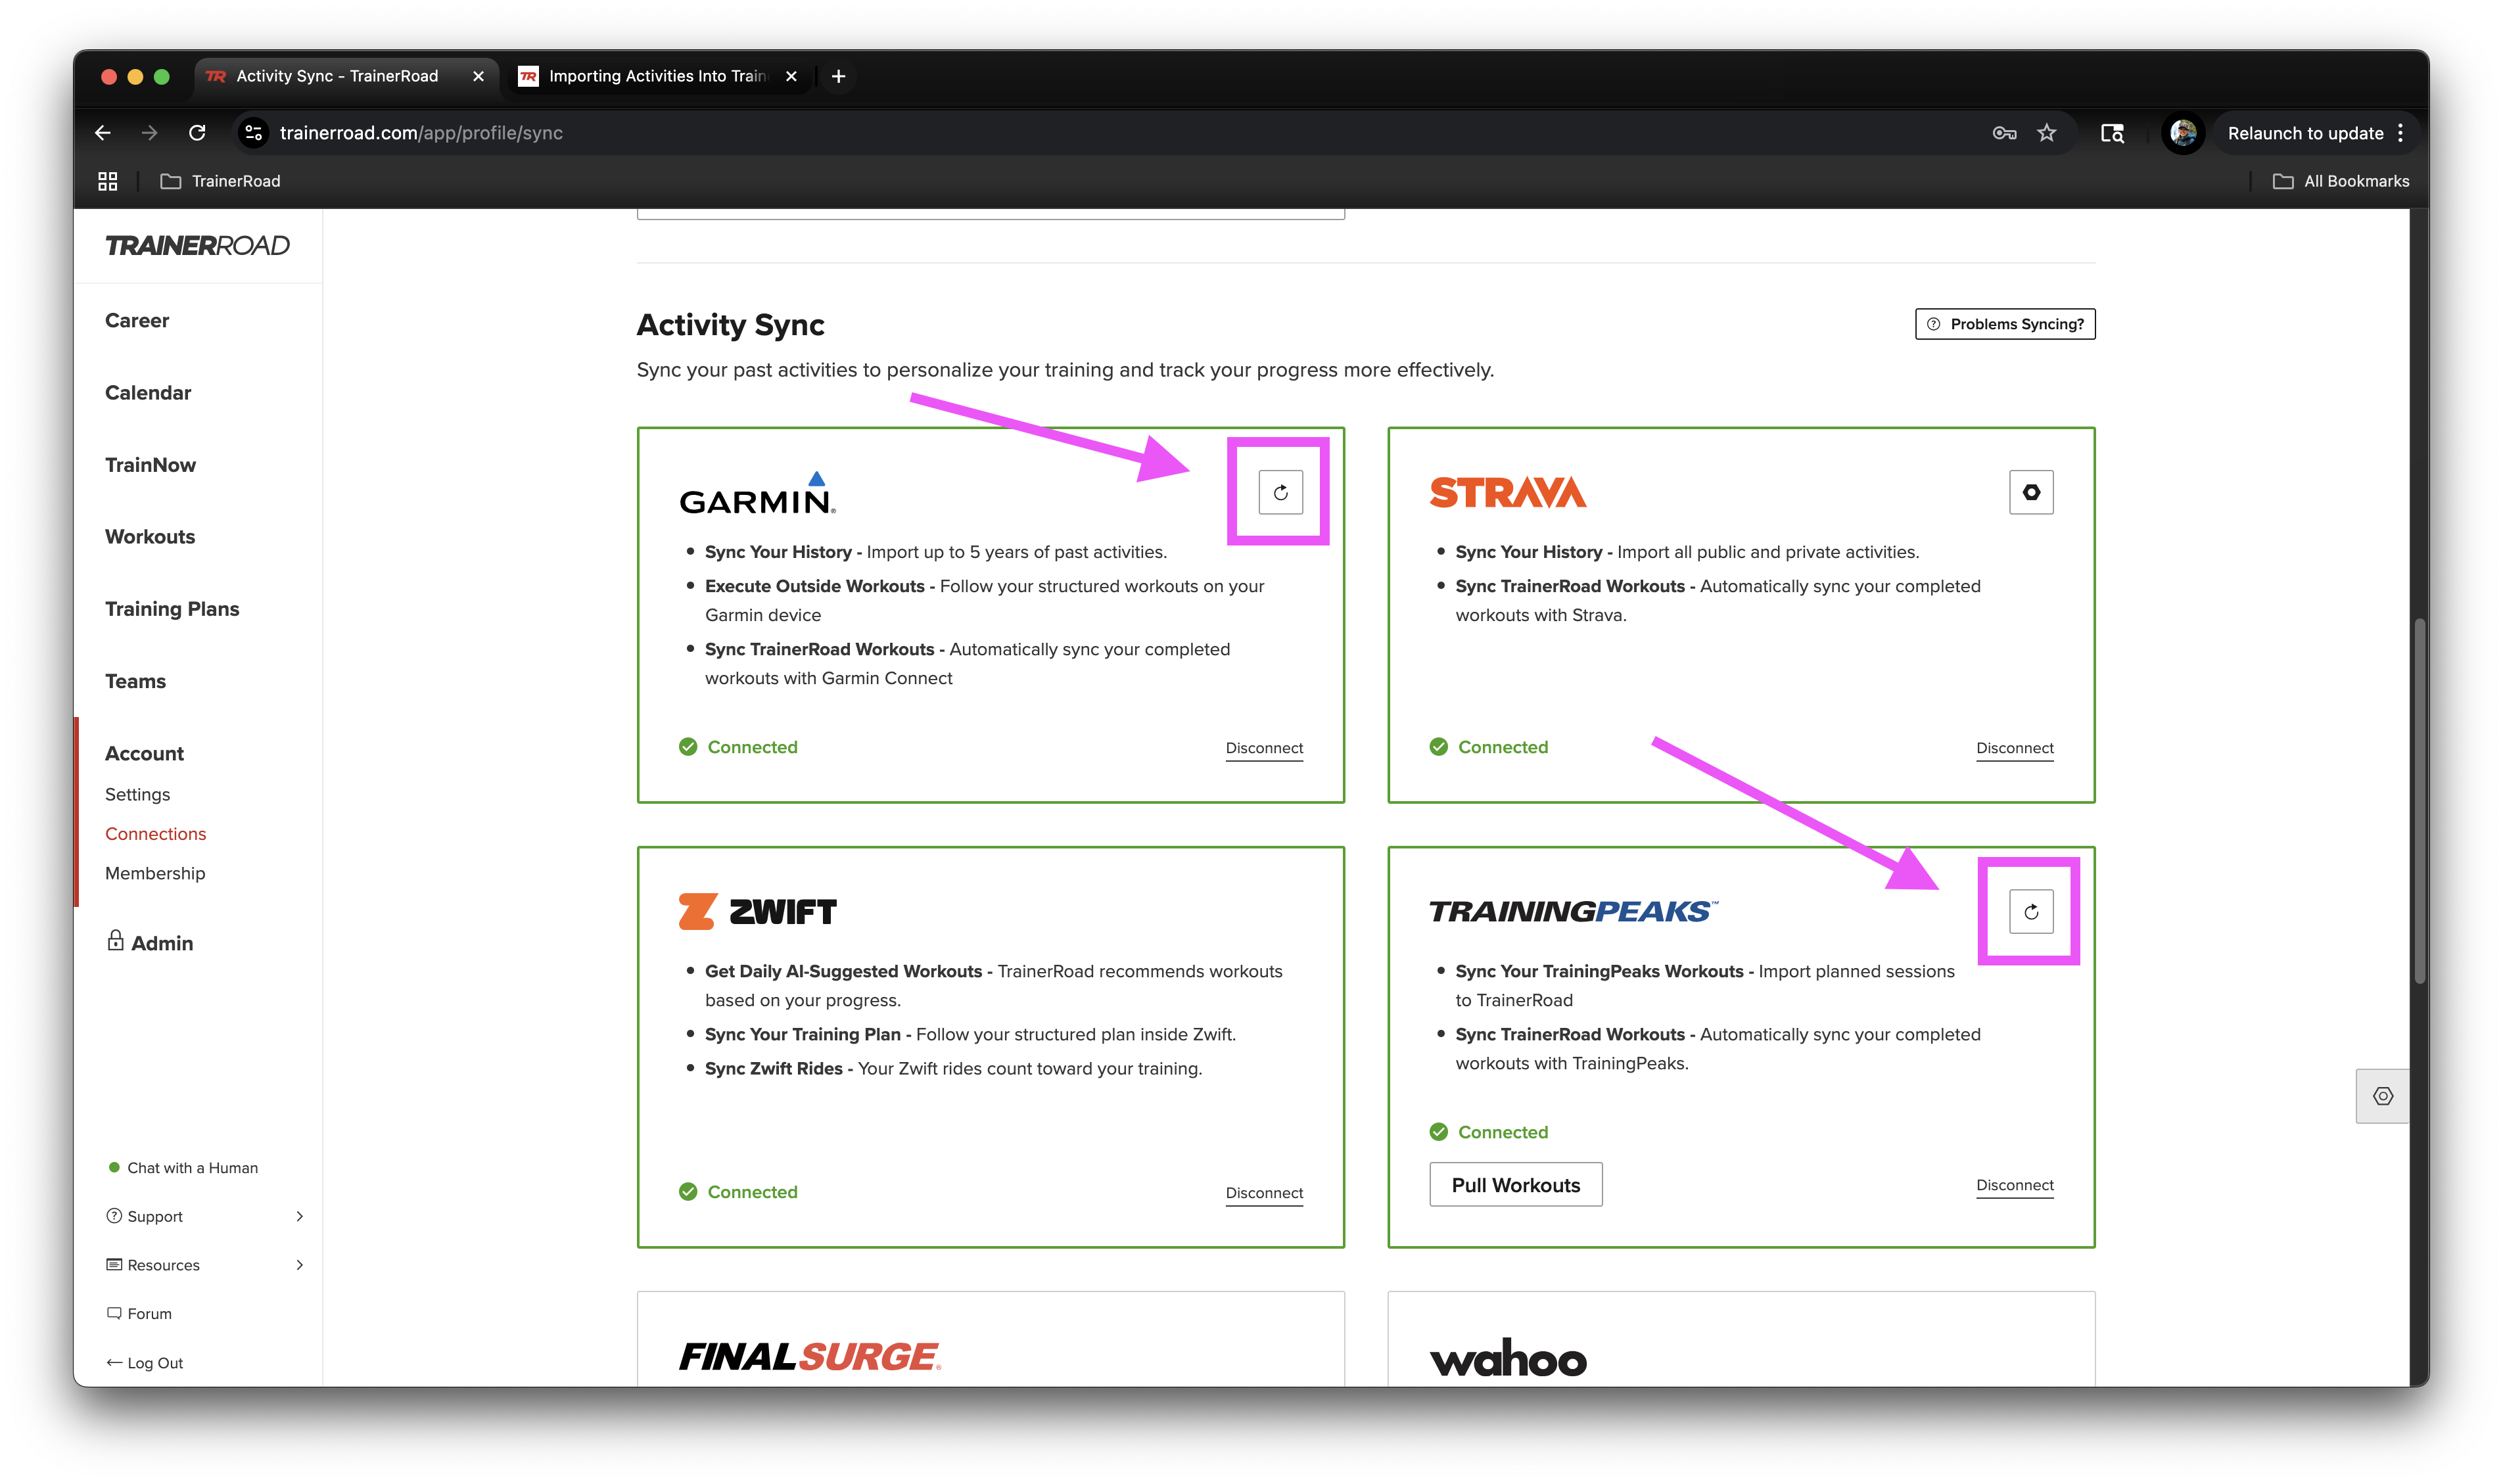Close the Activity Sync tab

(x=478, y=76)
